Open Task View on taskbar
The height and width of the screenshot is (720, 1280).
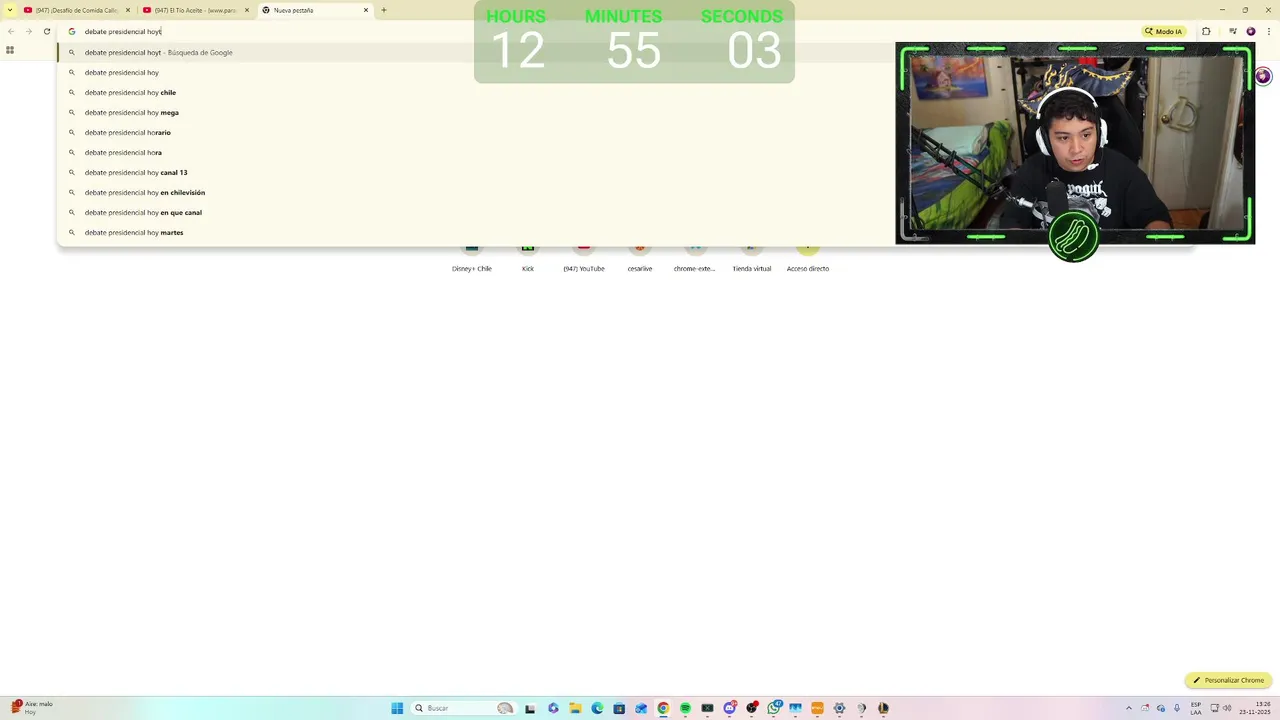pos(530,708)
